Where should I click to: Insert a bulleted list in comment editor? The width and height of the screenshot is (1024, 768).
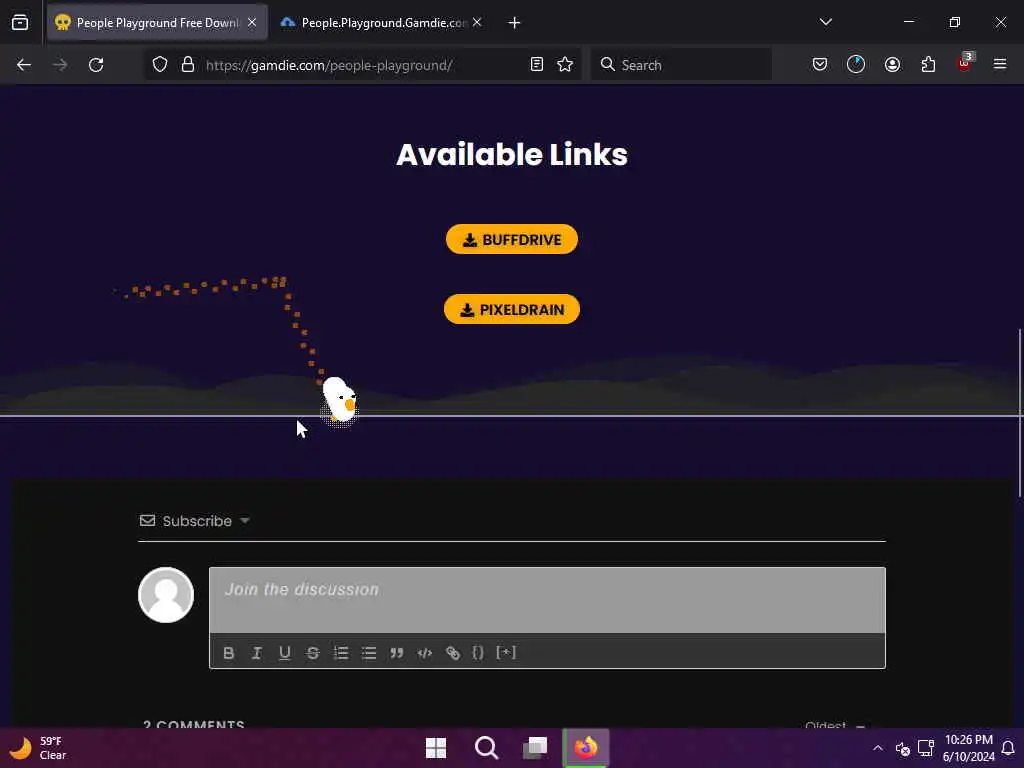(369, 652)
